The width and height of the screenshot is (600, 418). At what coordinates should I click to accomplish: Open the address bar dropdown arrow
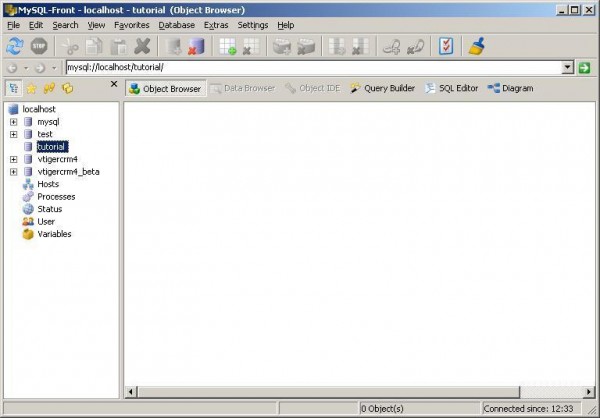point(567,68)
